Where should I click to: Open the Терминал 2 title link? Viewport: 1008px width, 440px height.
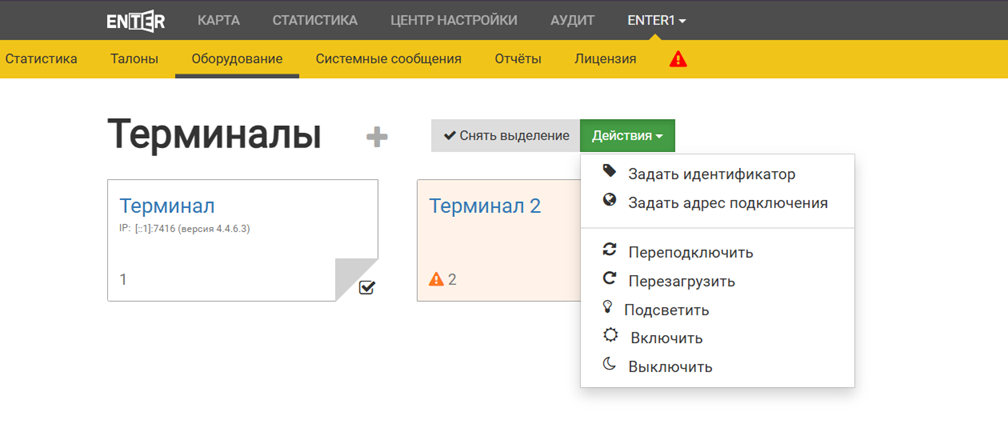click(x=485, y=206)
